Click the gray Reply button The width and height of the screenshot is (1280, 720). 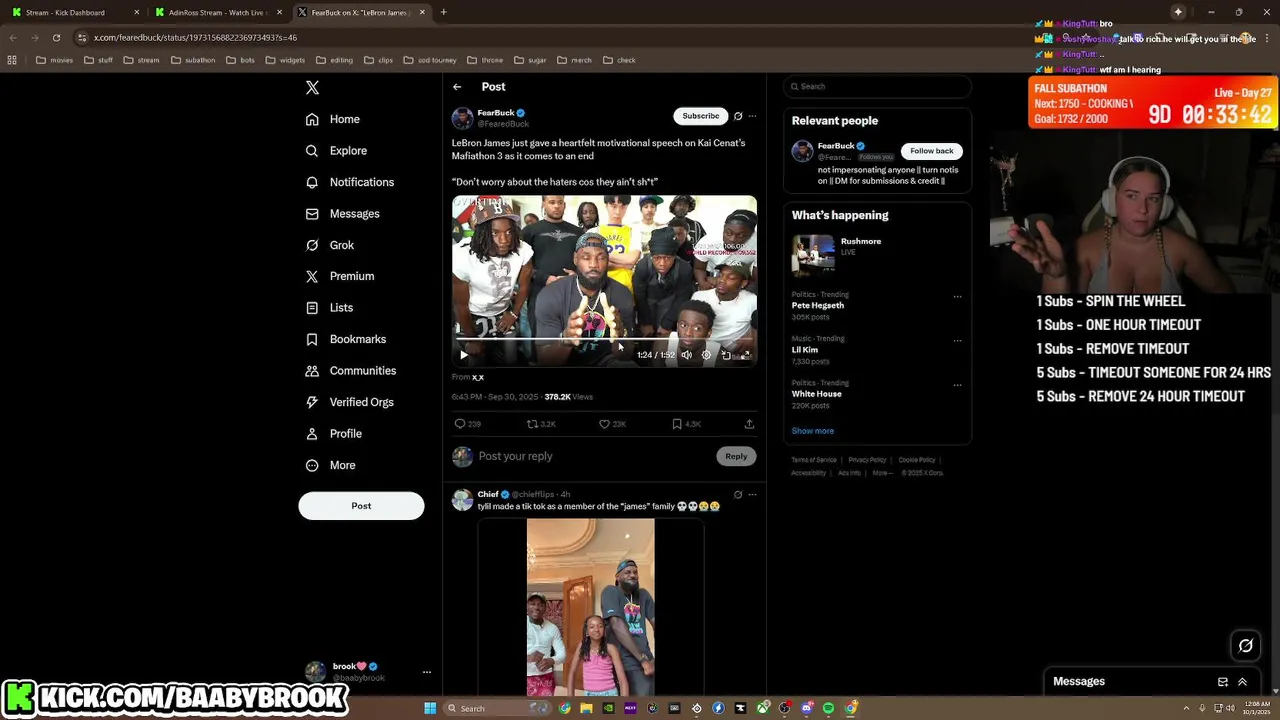[x=736, y=456]
